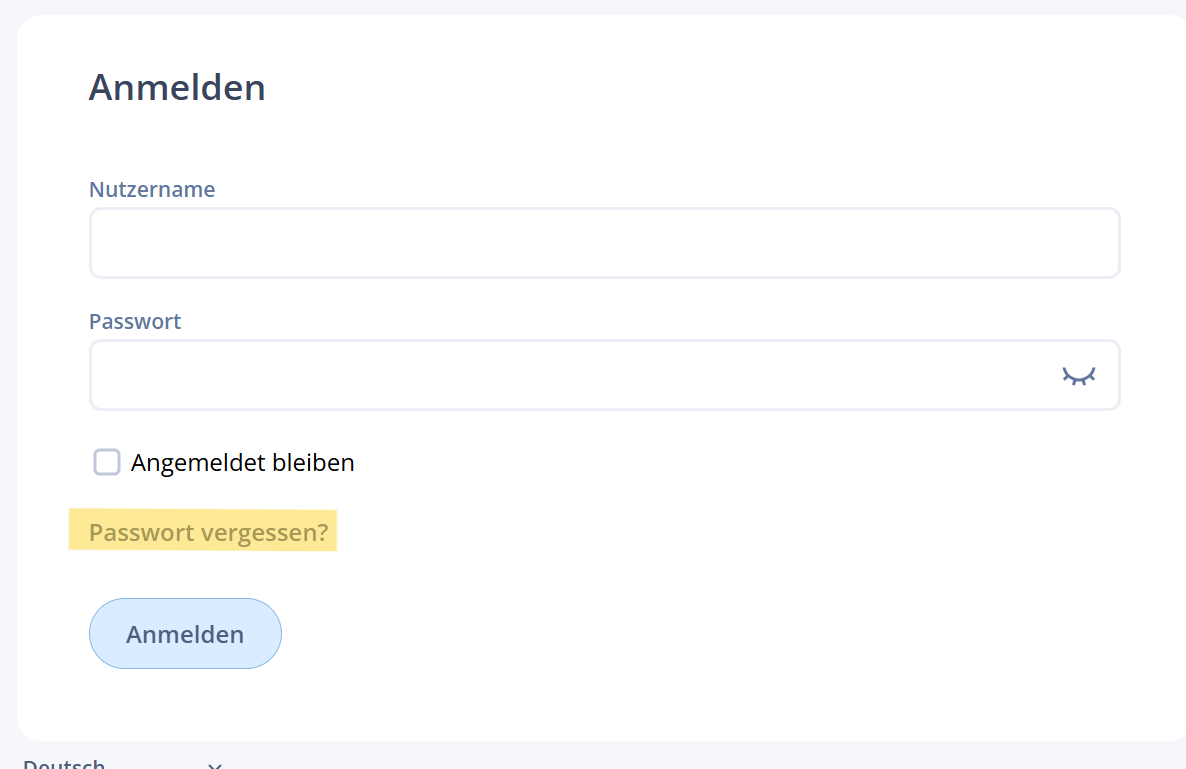The image size is (1186, 769).
Task: Select the Anmelden page heading
Action: tap(177, 87)
